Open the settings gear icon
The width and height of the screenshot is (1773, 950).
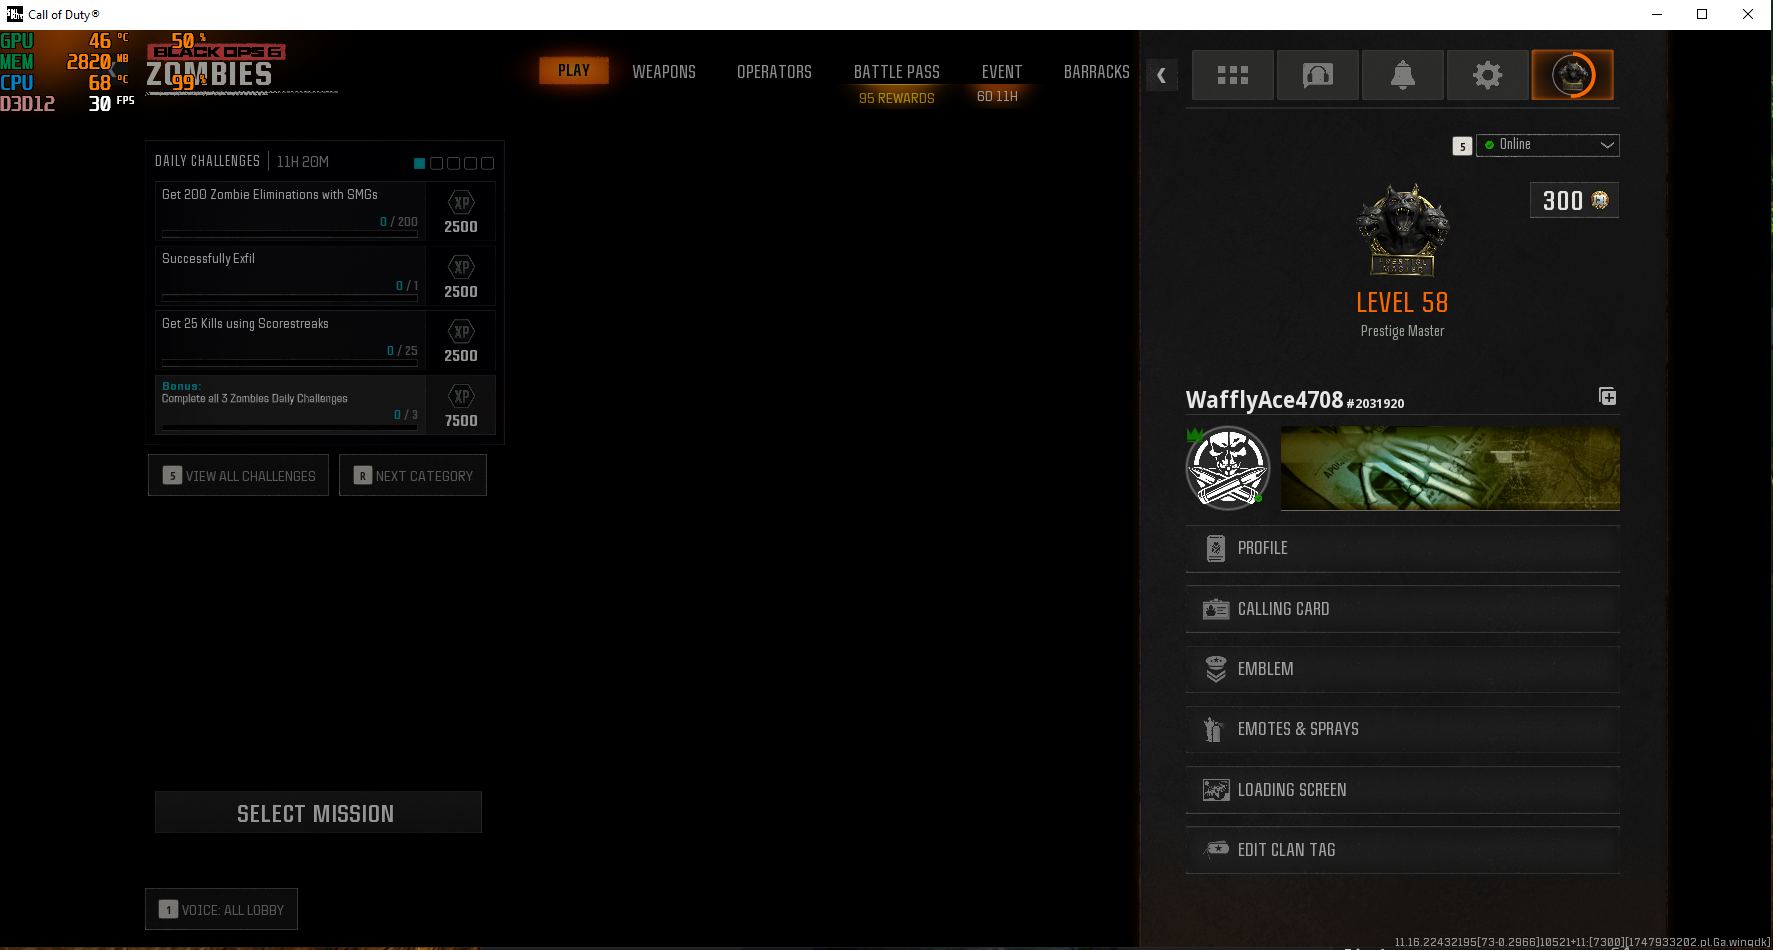tap(1488, 75)
